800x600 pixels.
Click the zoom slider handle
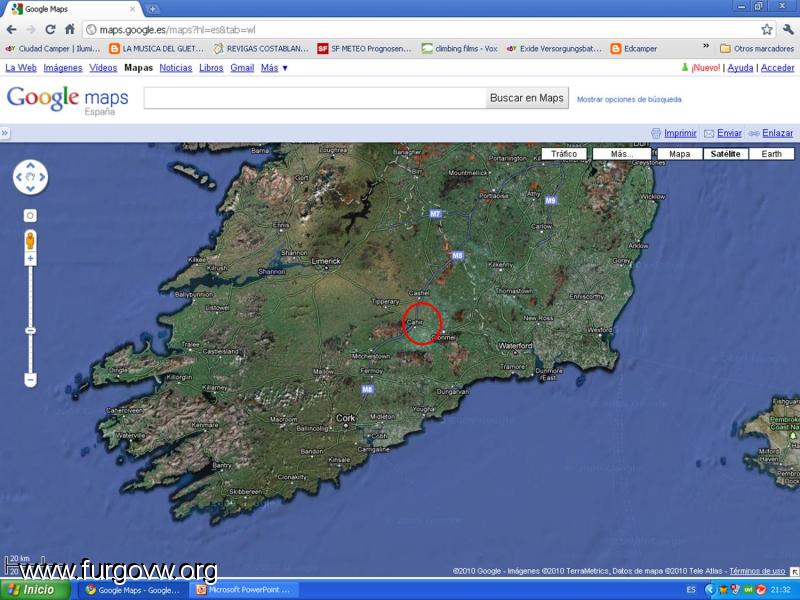point(30,331)
